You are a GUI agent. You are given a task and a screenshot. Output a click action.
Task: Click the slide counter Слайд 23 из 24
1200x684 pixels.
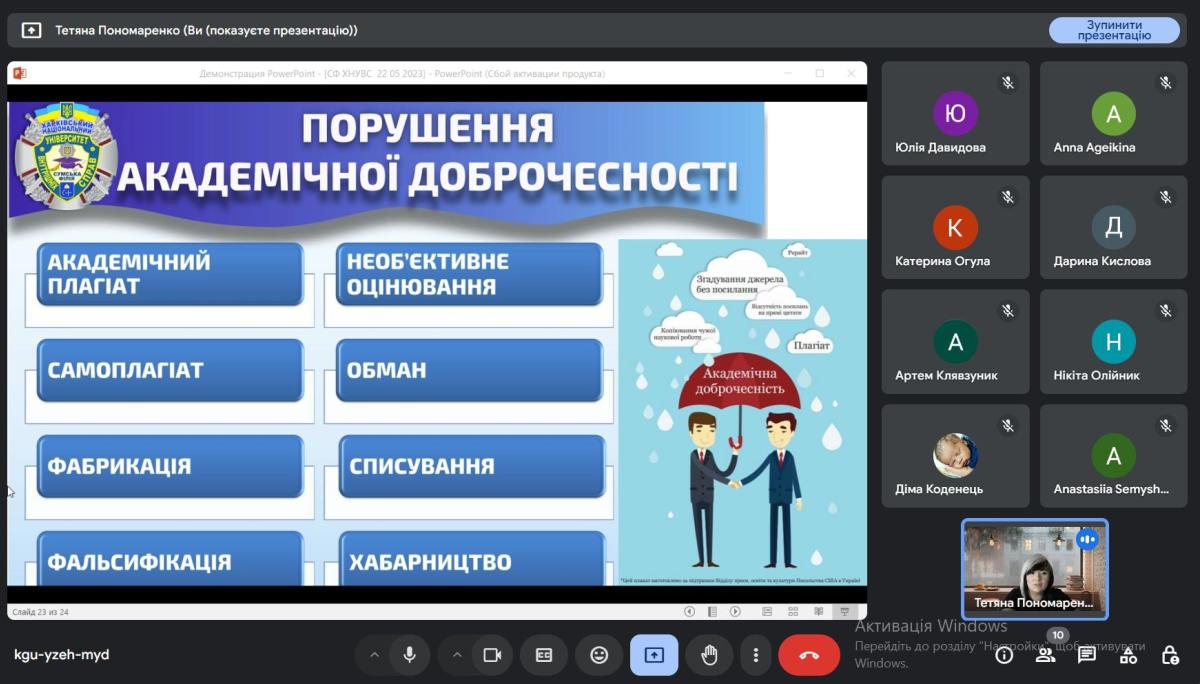pyautogui.click(x=40, y=612)
